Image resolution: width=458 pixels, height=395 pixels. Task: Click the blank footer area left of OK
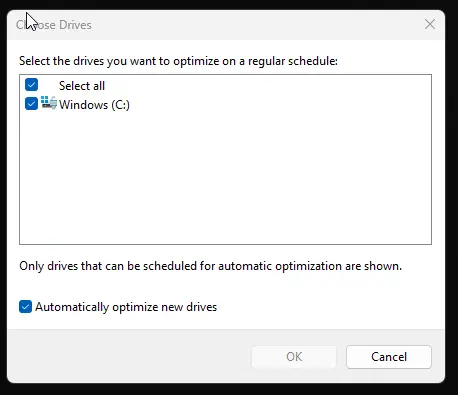[x=130, y=357]
